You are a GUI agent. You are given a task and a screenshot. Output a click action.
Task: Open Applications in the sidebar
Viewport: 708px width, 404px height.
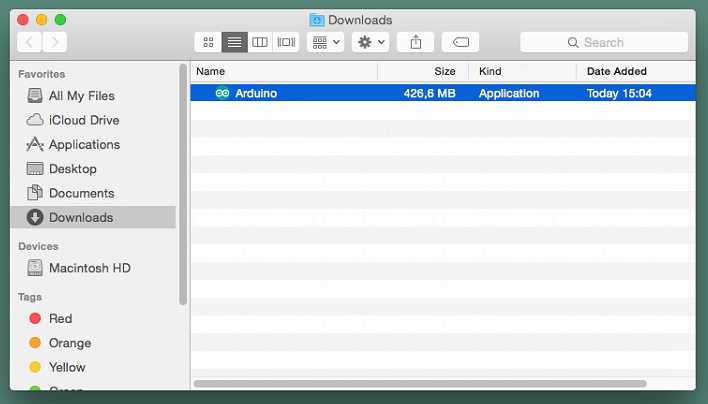(x=84, y=144)
